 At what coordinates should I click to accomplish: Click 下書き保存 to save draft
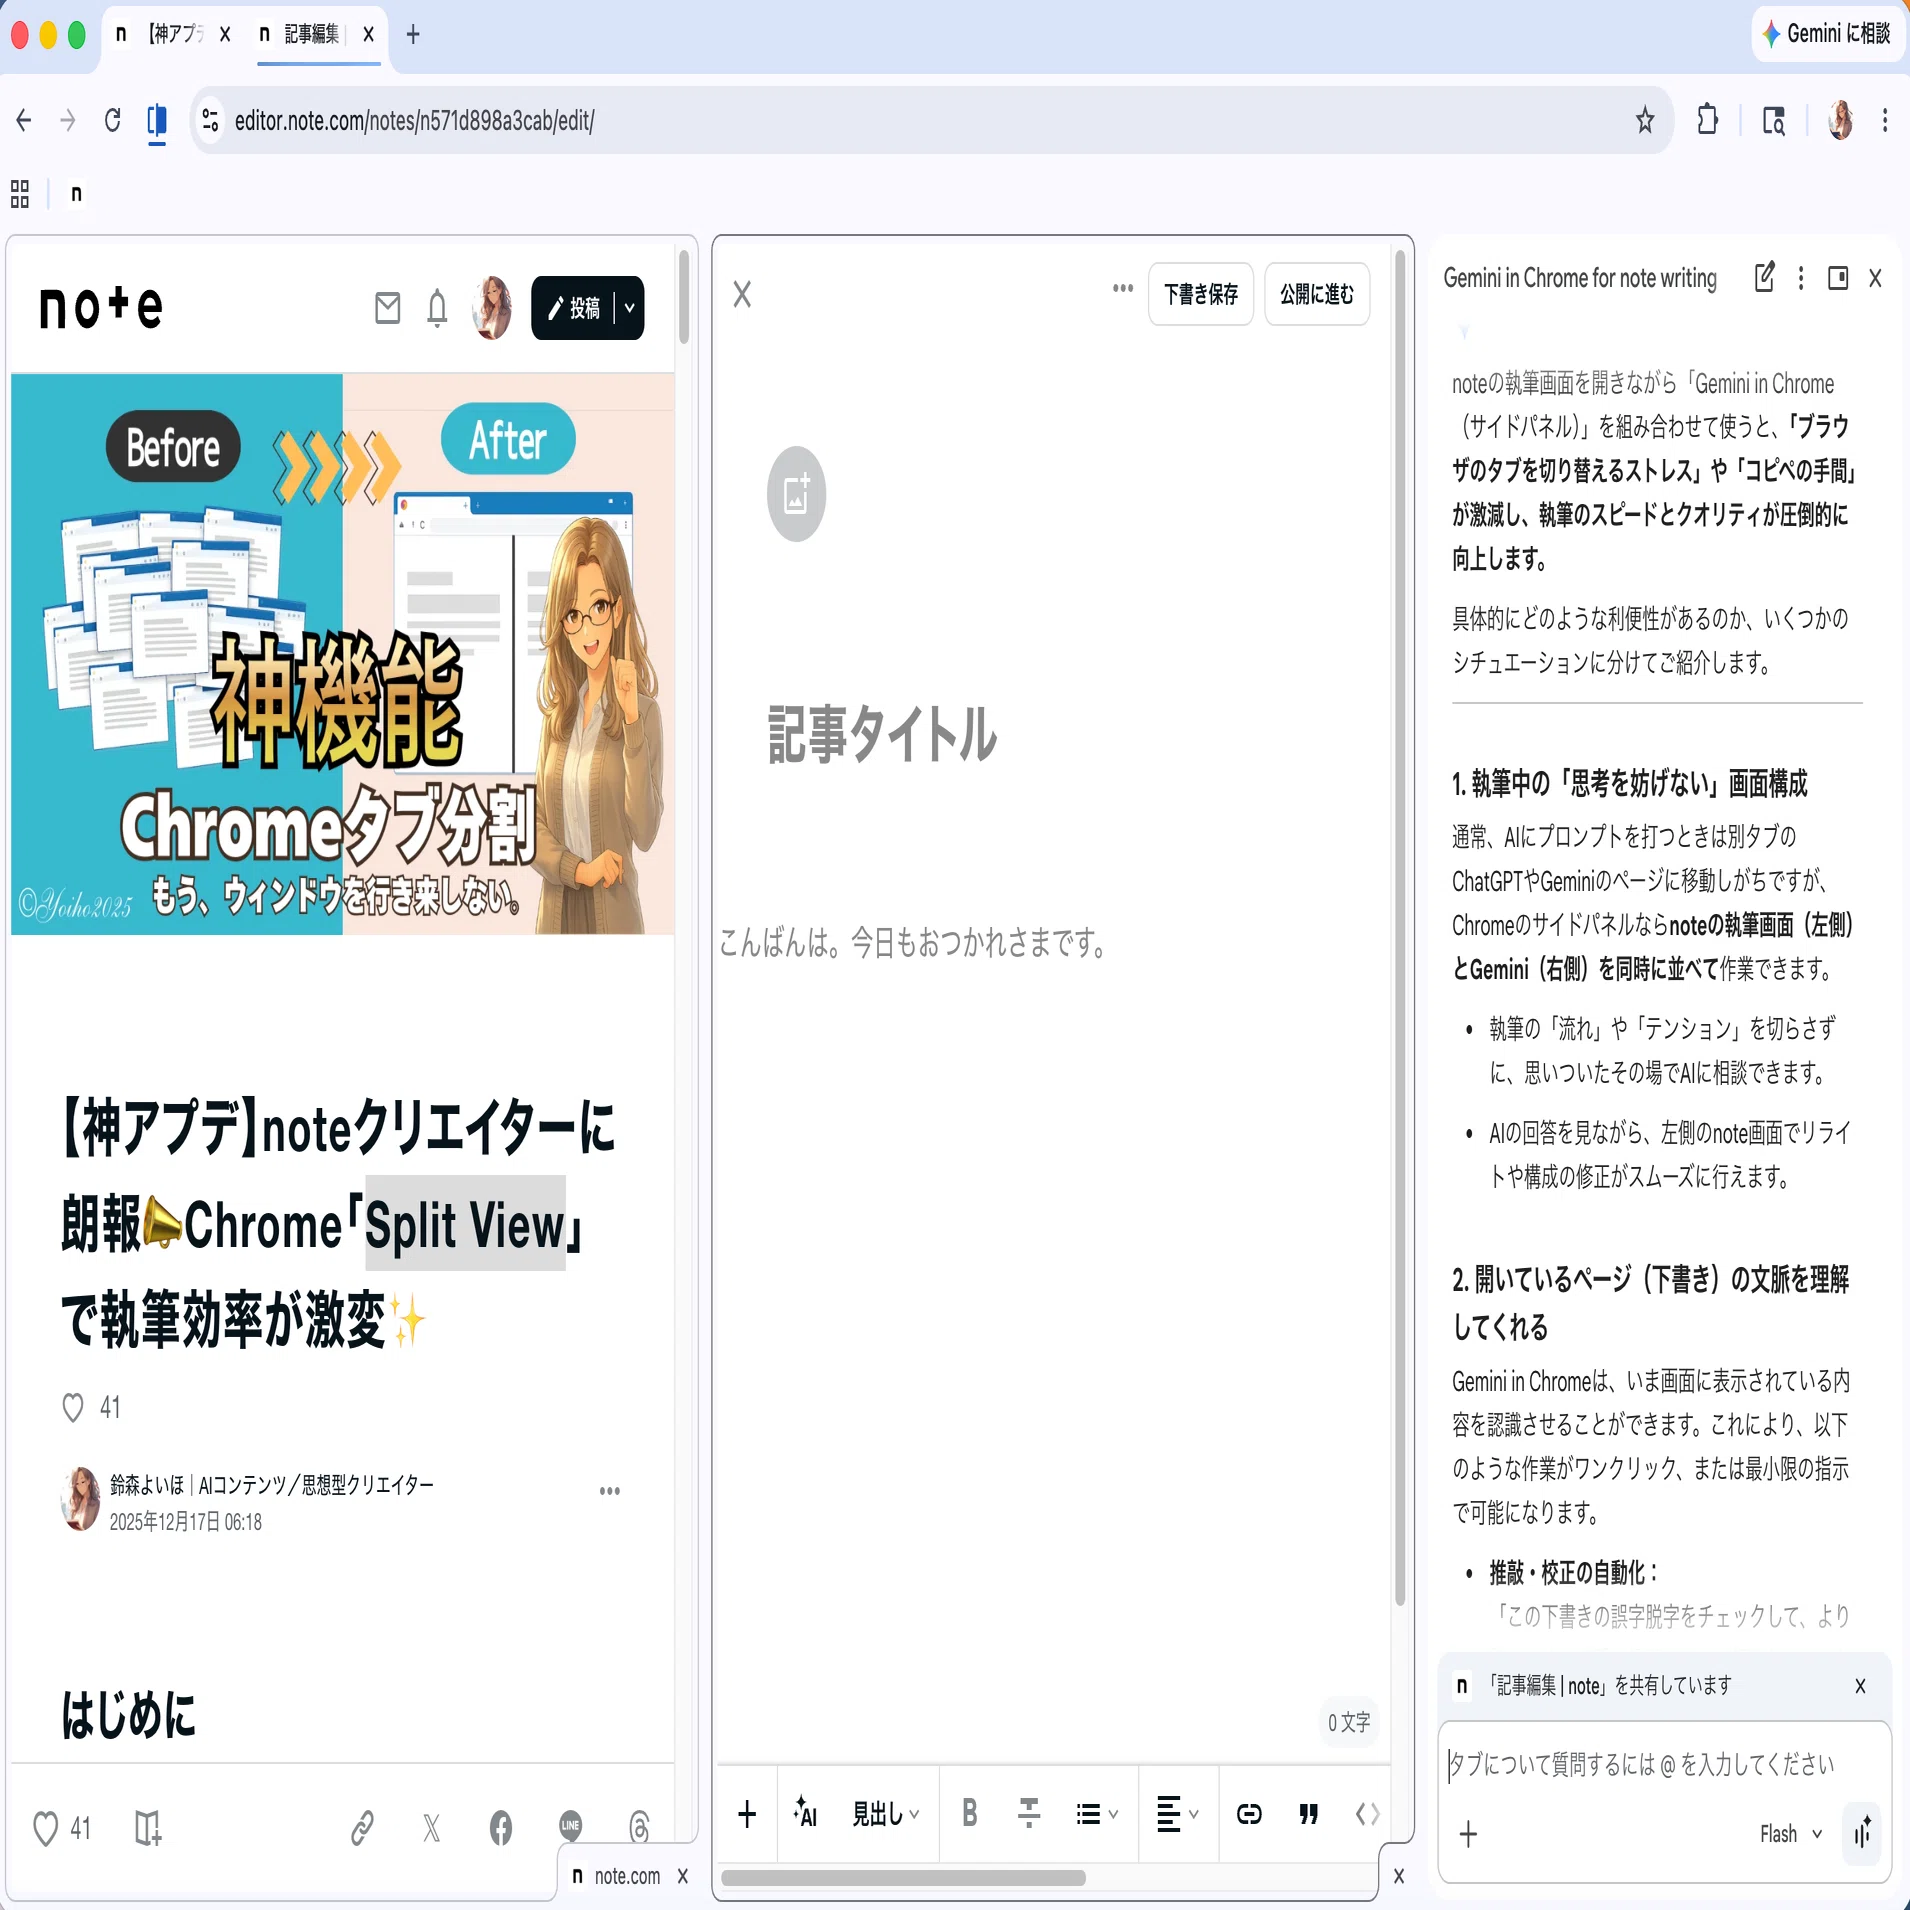click(1201, 294)
